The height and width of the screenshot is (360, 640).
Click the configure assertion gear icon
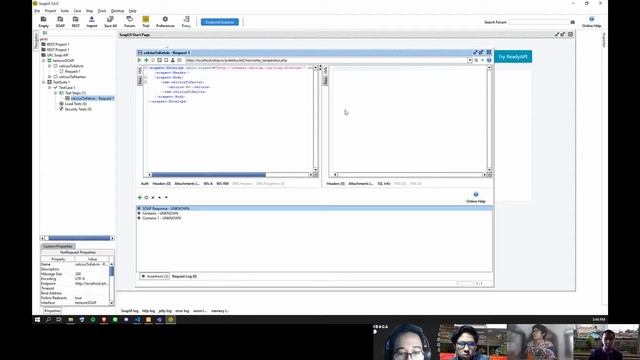[146, 198]
